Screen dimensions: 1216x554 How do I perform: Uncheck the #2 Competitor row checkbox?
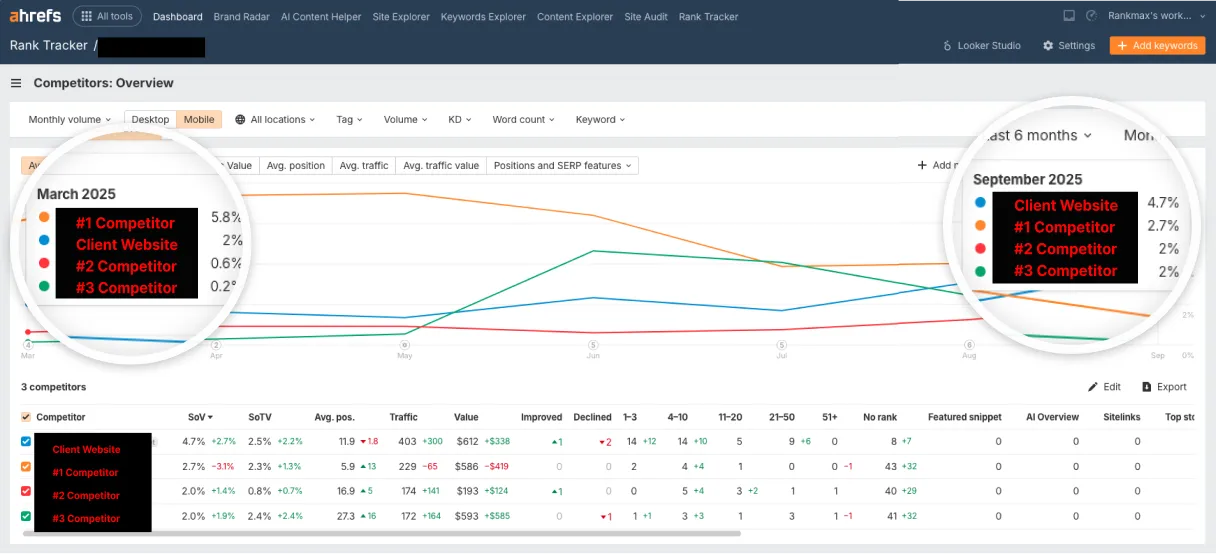point(26,490)
